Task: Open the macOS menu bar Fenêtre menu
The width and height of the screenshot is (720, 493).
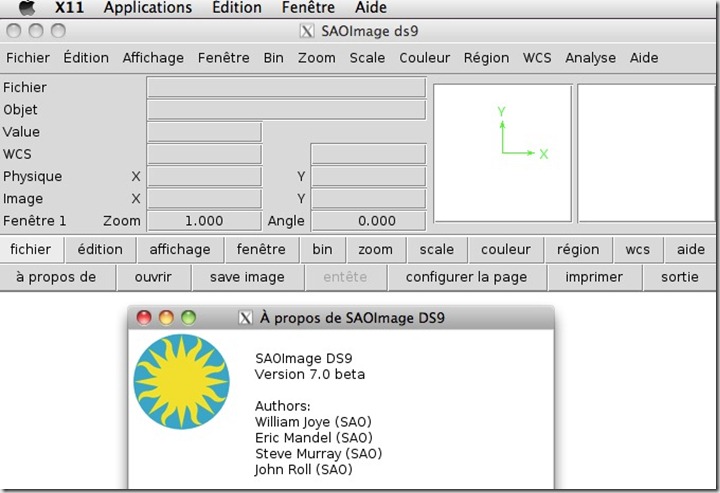Action: pos(308,7)
